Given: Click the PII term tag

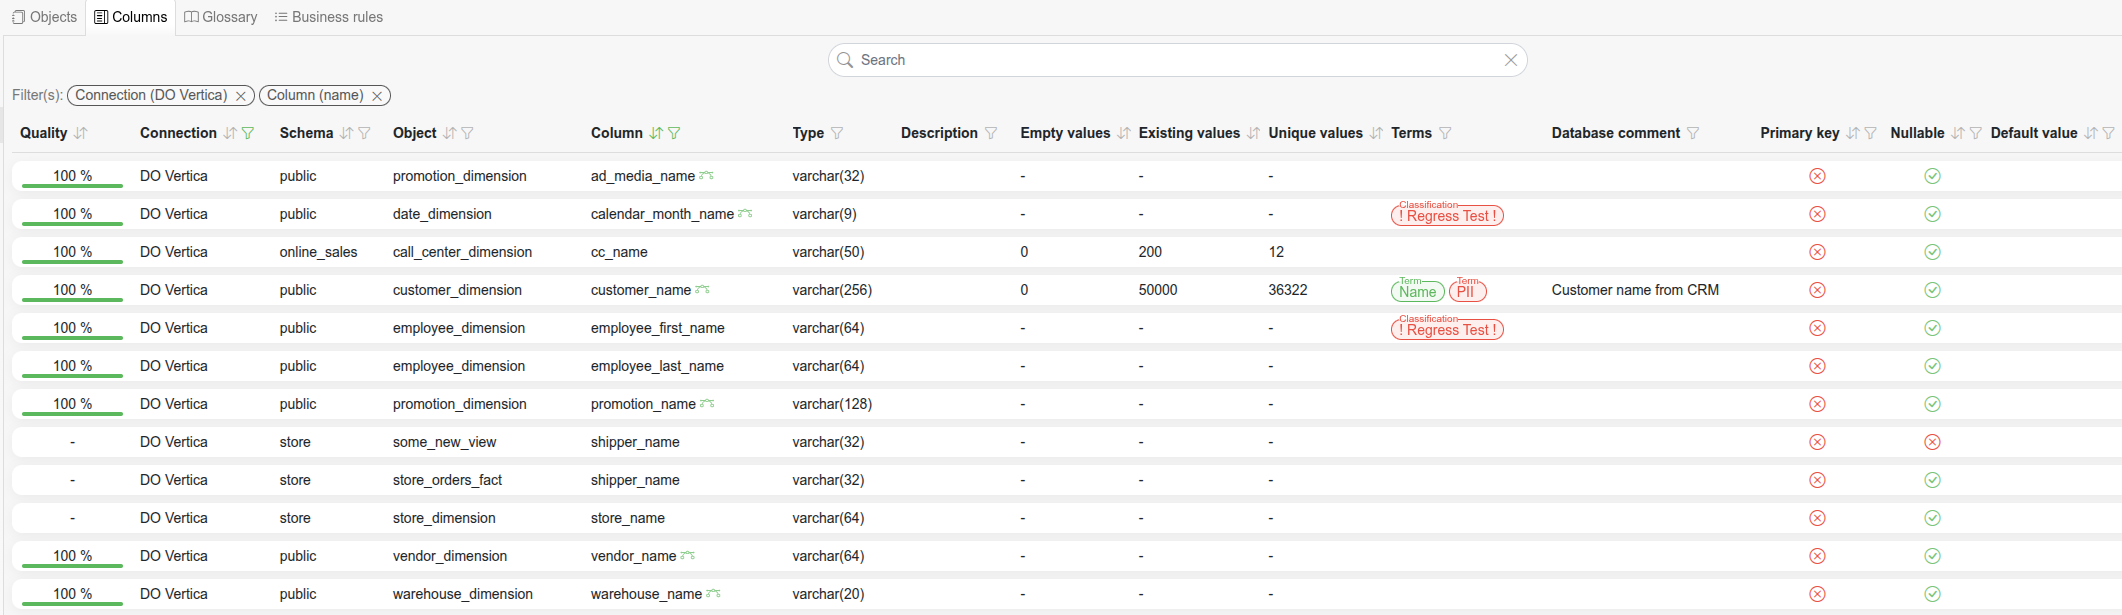Looking at the screenshot, I should (x=1467, y=291).
